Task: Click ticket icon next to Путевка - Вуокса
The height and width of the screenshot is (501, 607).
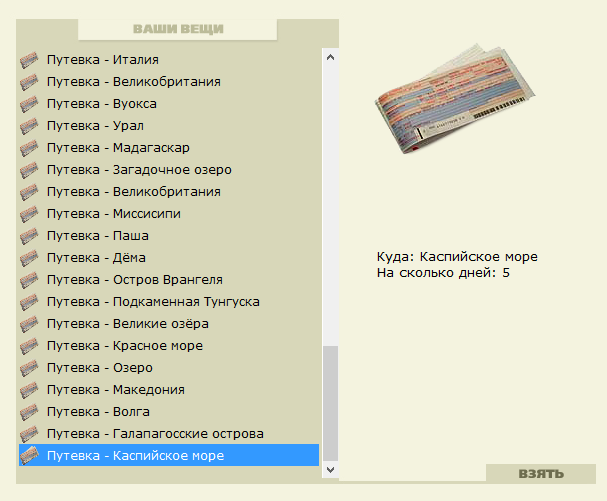Action: [29, 104]
